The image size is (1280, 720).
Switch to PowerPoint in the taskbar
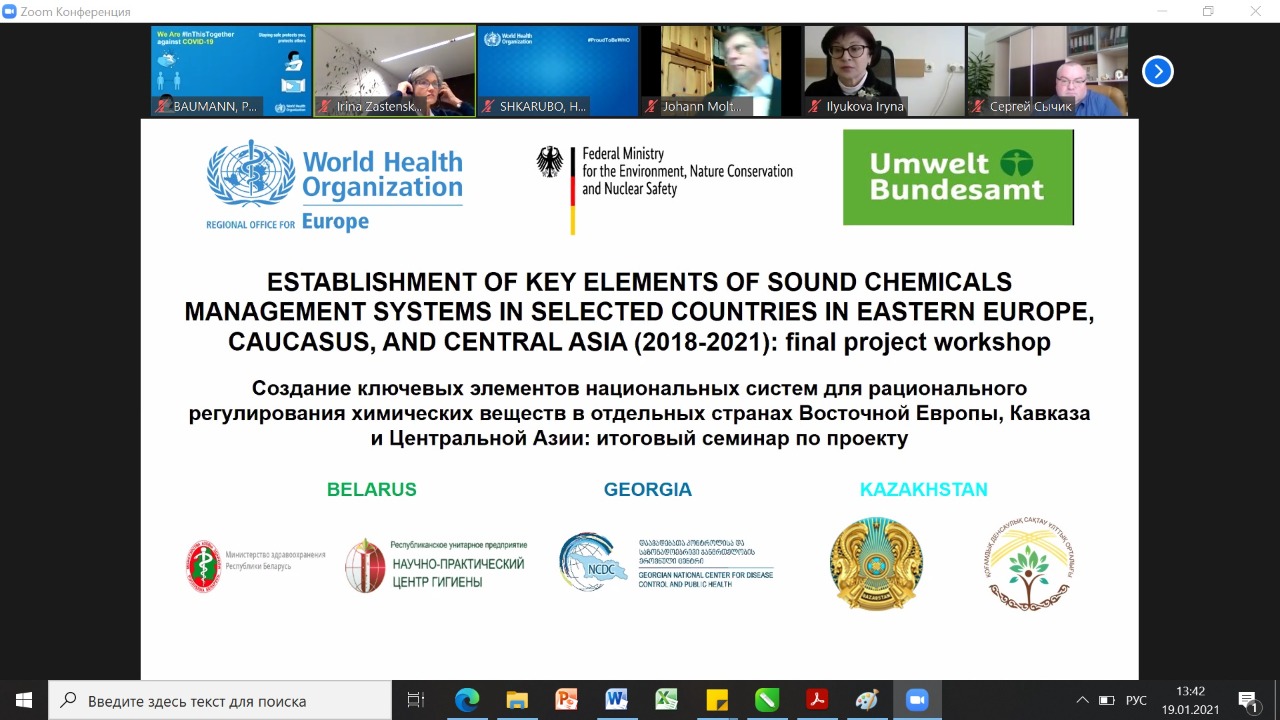[x=567, y=700]
